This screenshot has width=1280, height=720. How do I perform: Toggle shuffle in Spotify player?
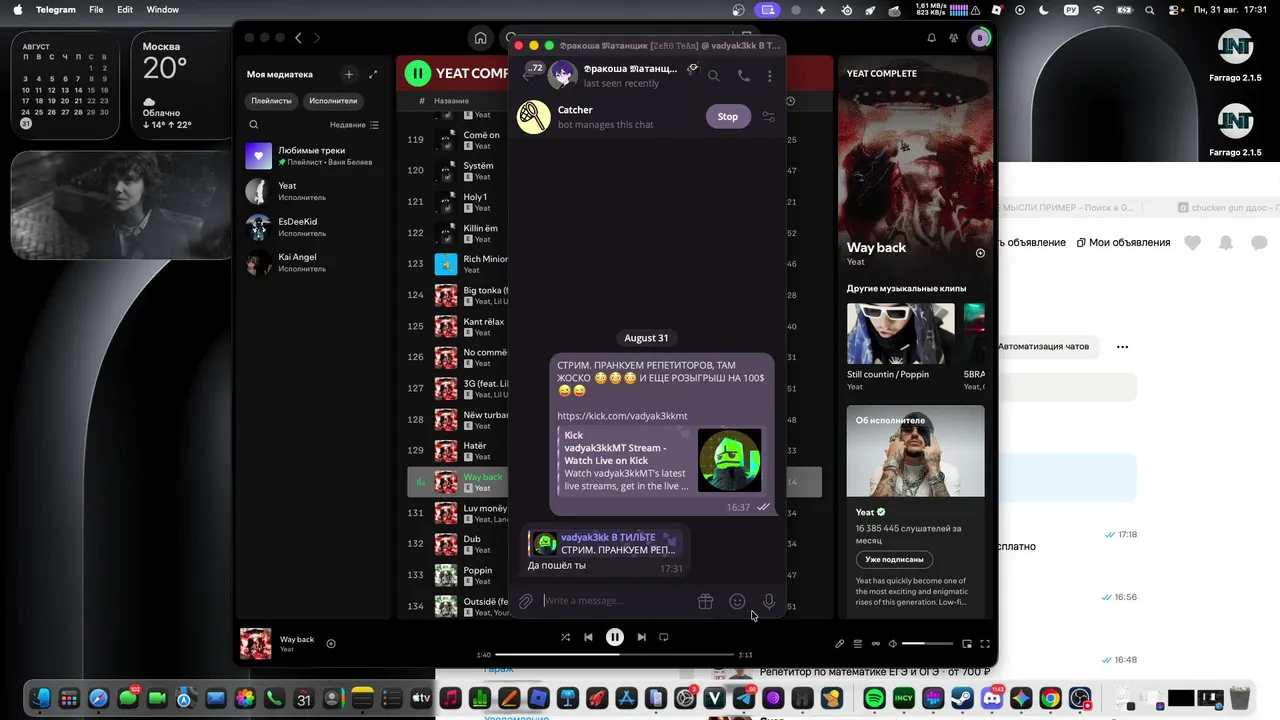coord(566,637)
